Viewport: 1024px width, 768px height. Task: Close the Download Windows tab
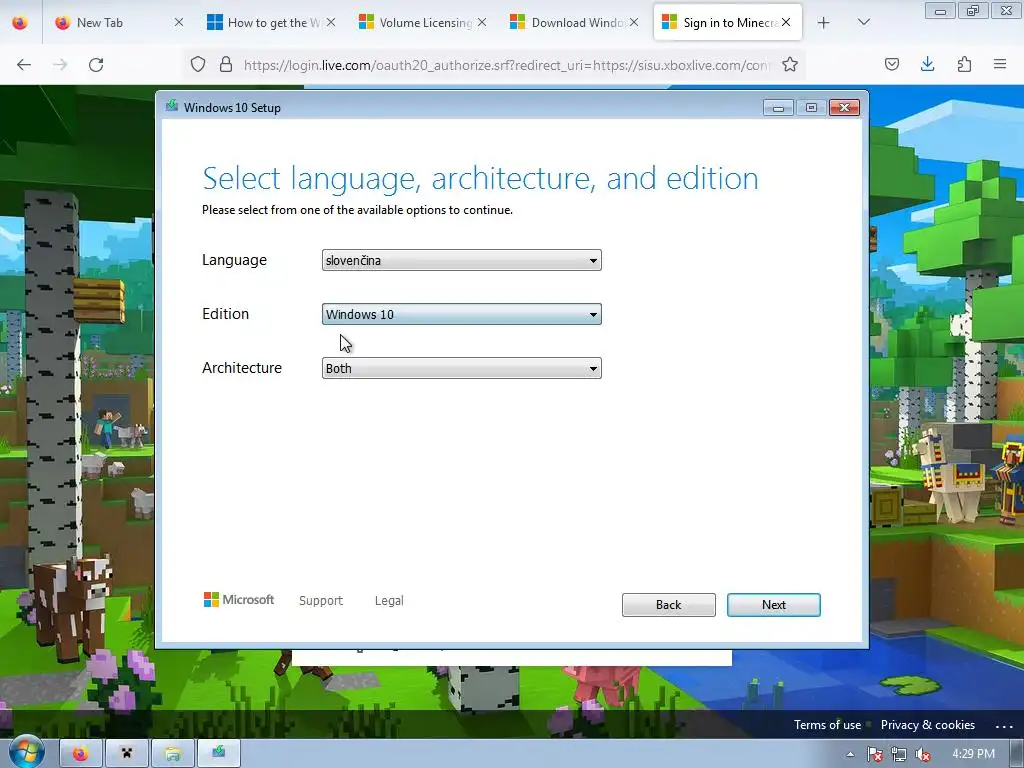point(633,22)
